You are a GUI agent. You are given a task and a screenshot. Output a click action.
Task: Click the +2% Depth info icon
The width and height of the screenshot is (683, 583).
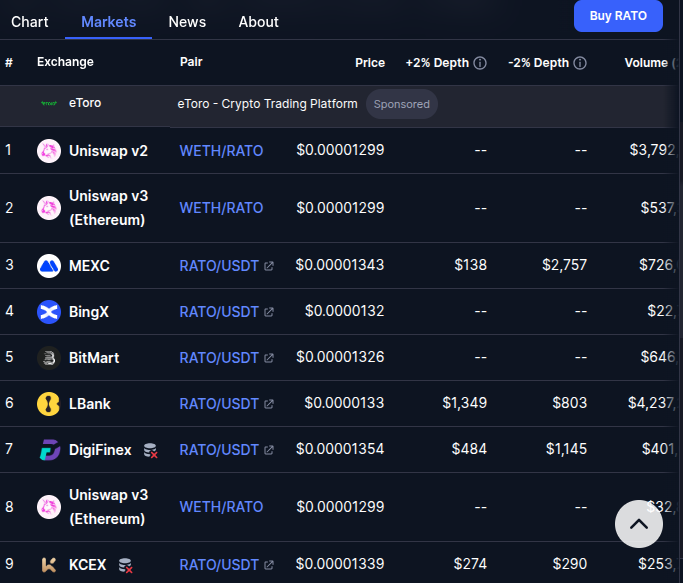coord(480,63)
